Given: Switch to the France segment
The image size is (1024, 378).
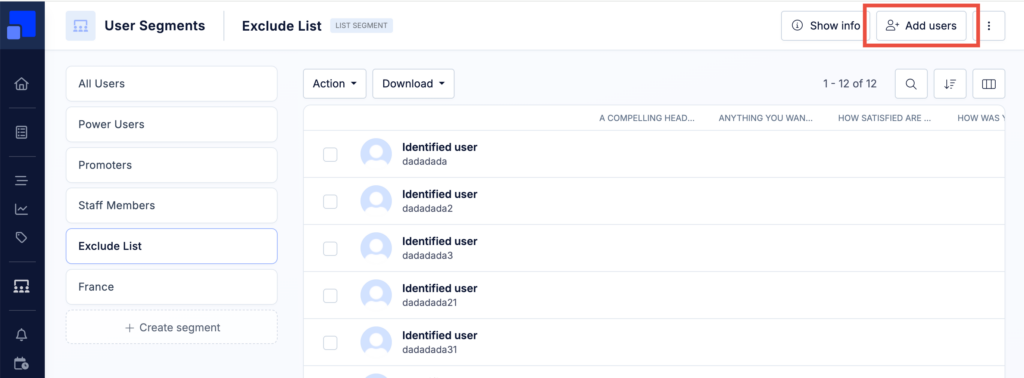Looking at the screenshot, I should (x=172, y=287).
